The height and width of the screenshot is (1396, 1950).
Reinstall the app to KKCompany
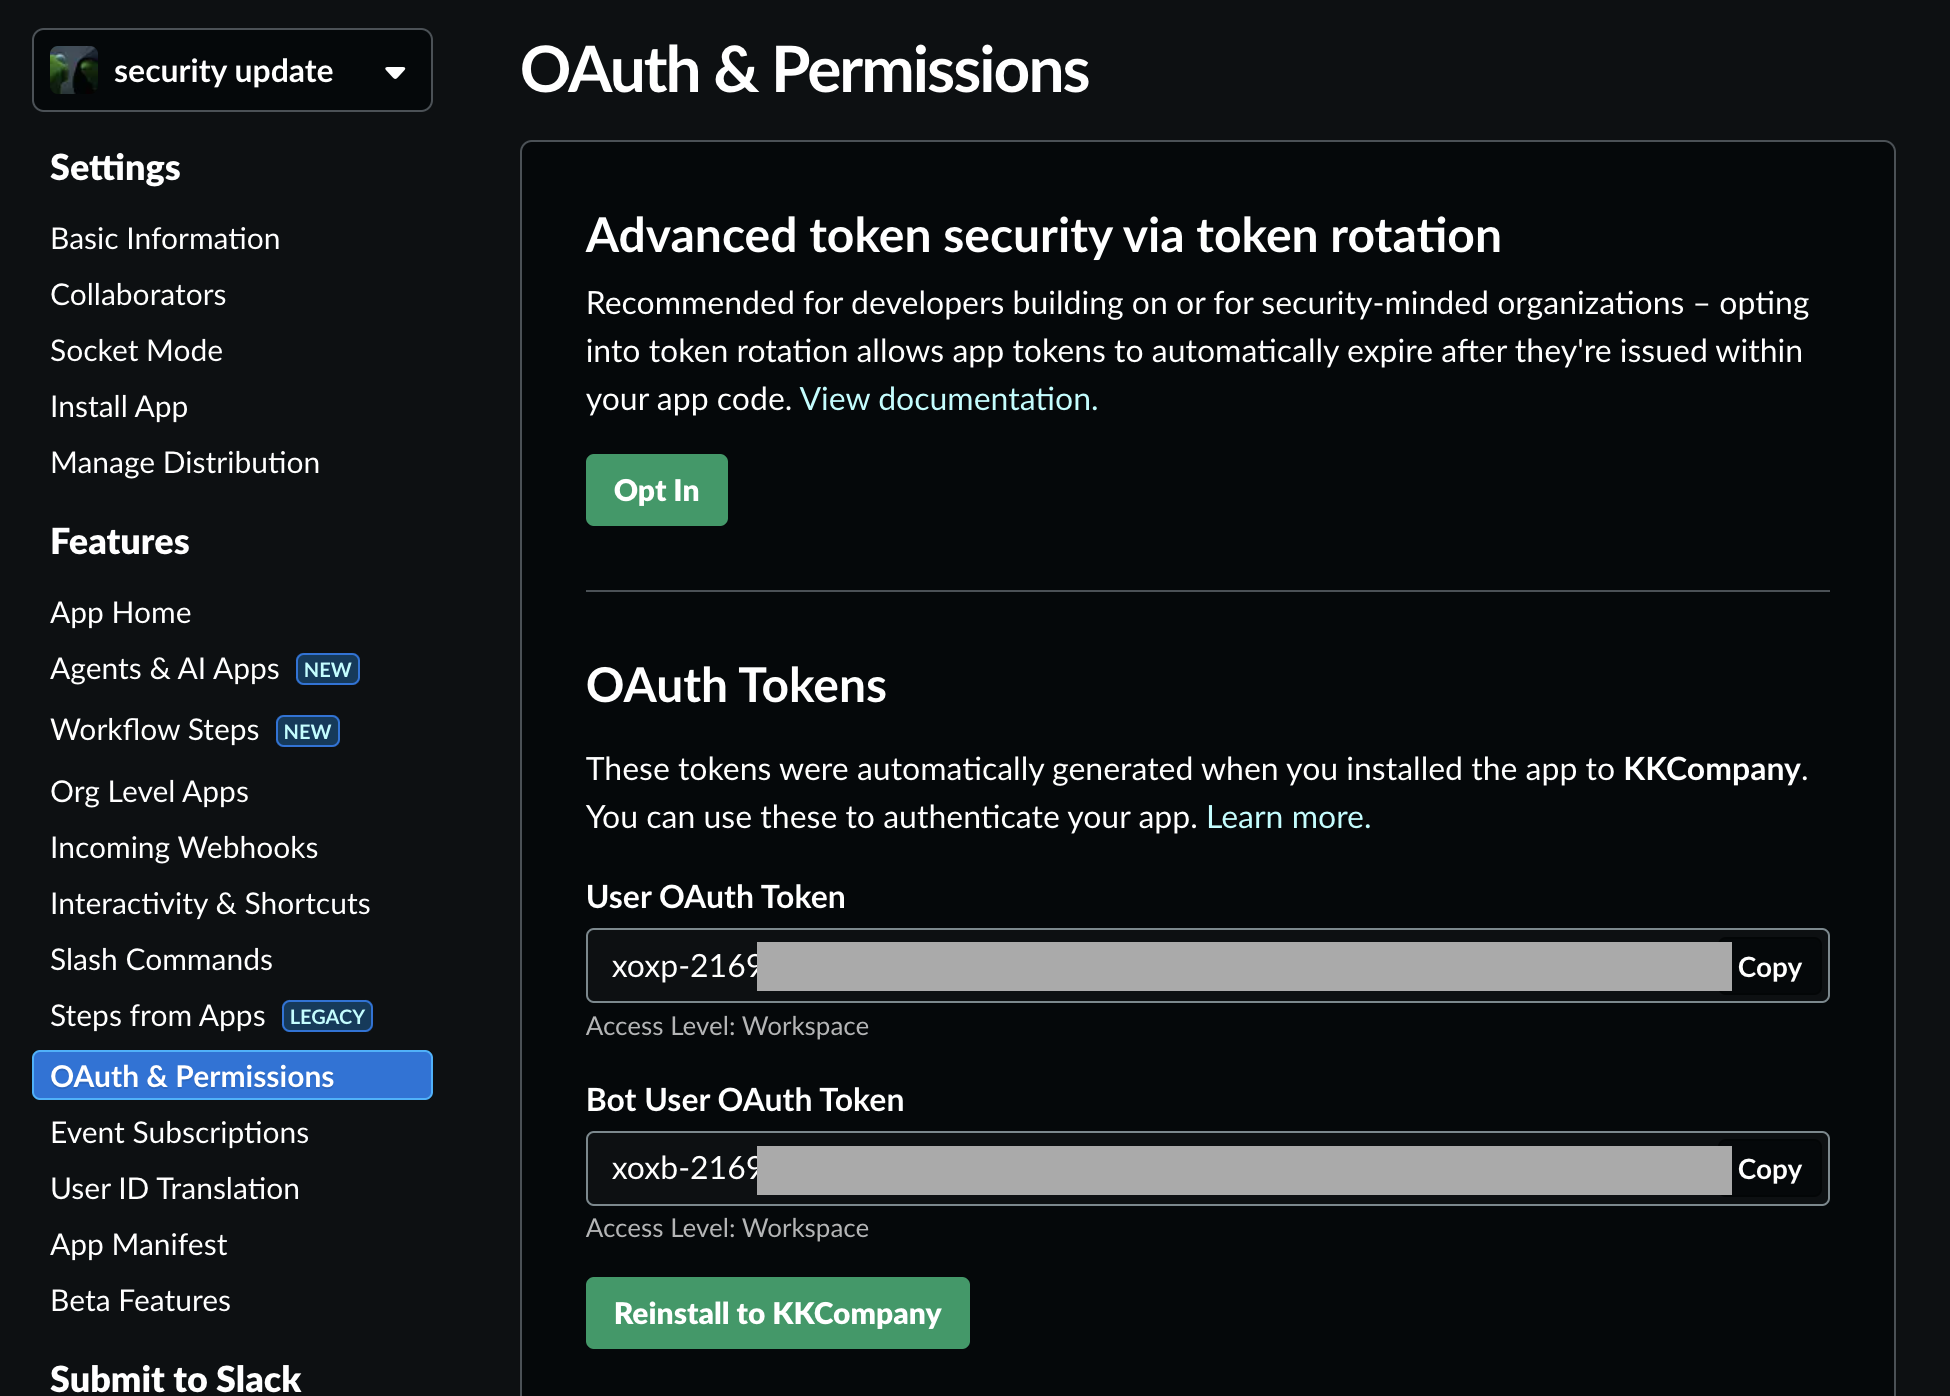tap(777, 1313)
